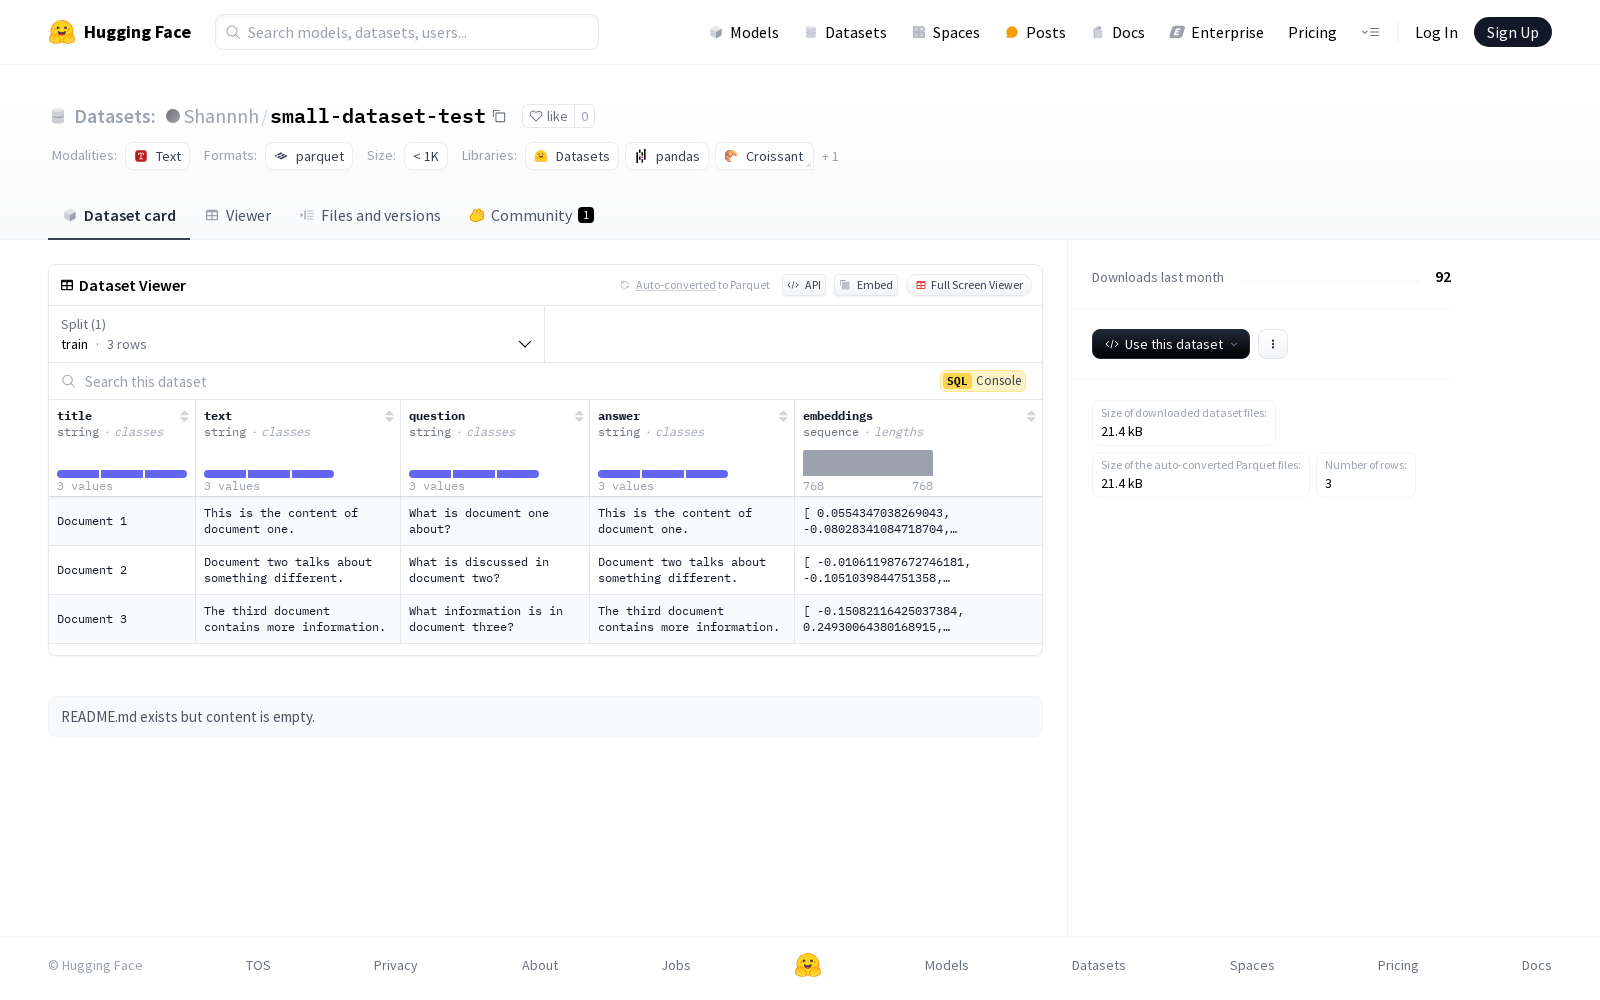Screen dimensions: 1600x1000
Task: Select the Document 2 title cell
Action: pyautogui.click(x=122, y=570)
